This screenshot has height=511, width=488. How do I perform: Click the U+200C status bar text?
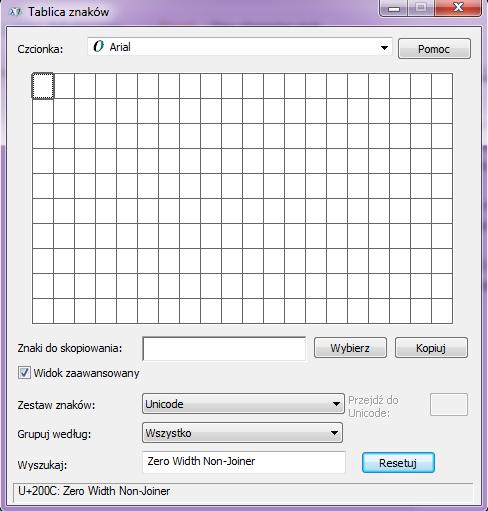point(94,491)
